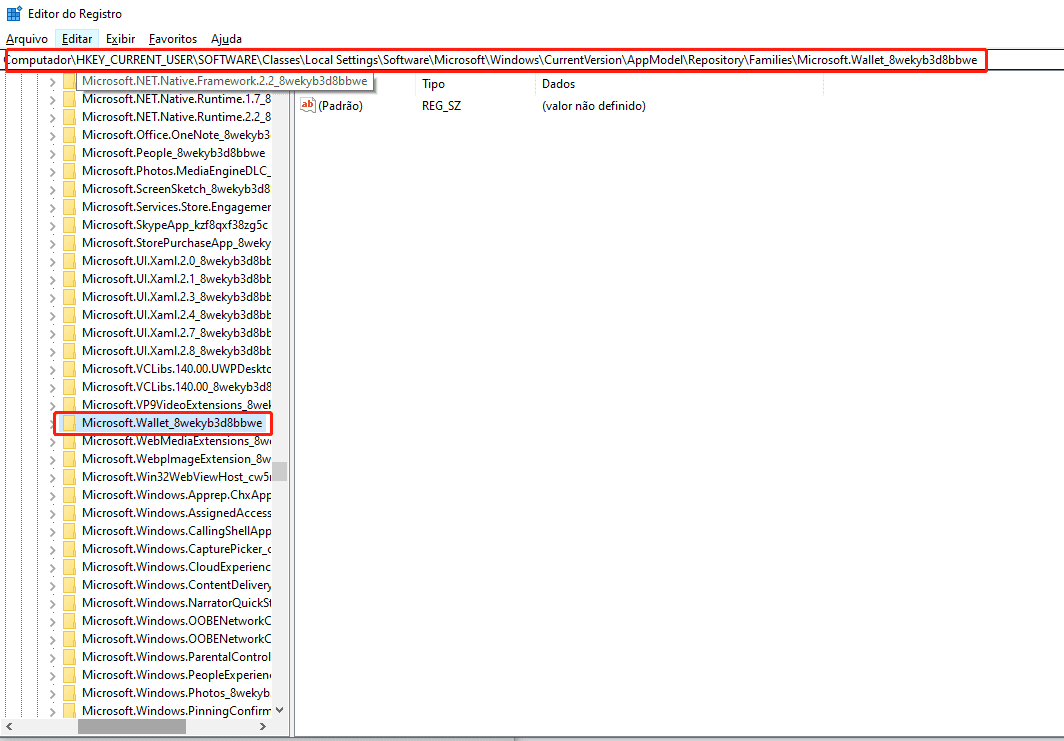
Task: Click folder icon of Microsoft.UI.Xaml.2.0
Action: pos(69,261)
